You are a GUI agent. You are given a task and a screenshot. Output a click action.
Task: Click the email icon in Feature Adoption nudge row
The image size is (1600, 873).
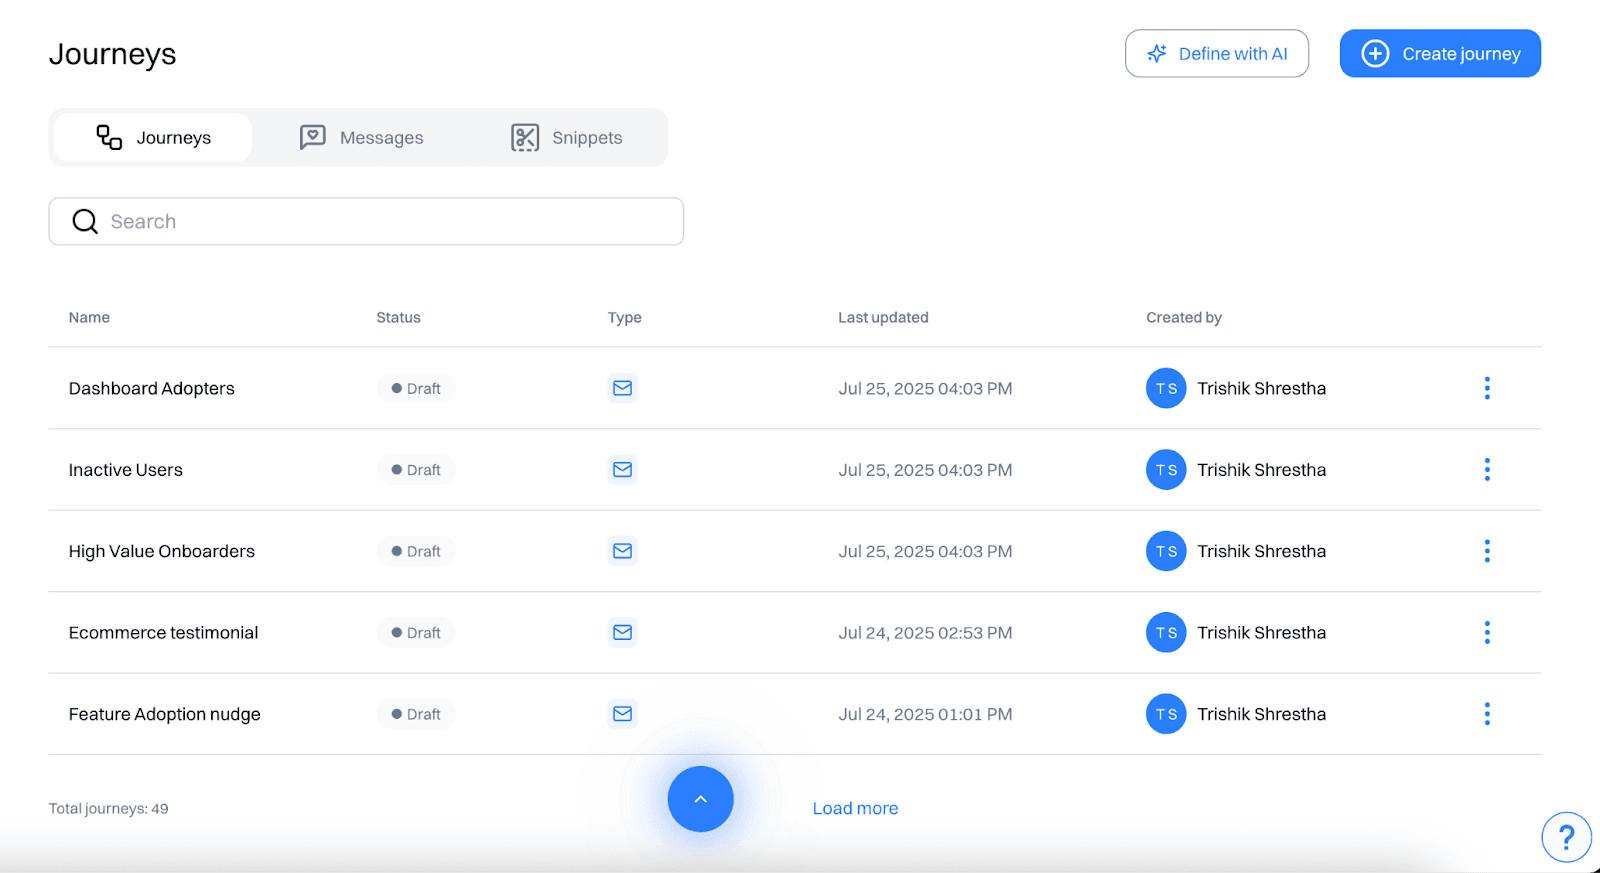(x=622, y=714)
